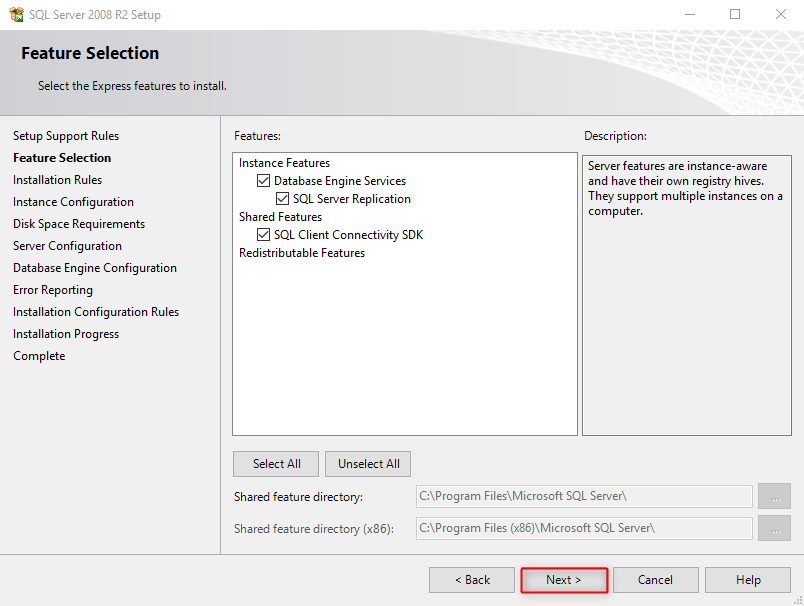Click the SQL Client Connectivity SDK label

pyautogui.click(x=349, y=235)
